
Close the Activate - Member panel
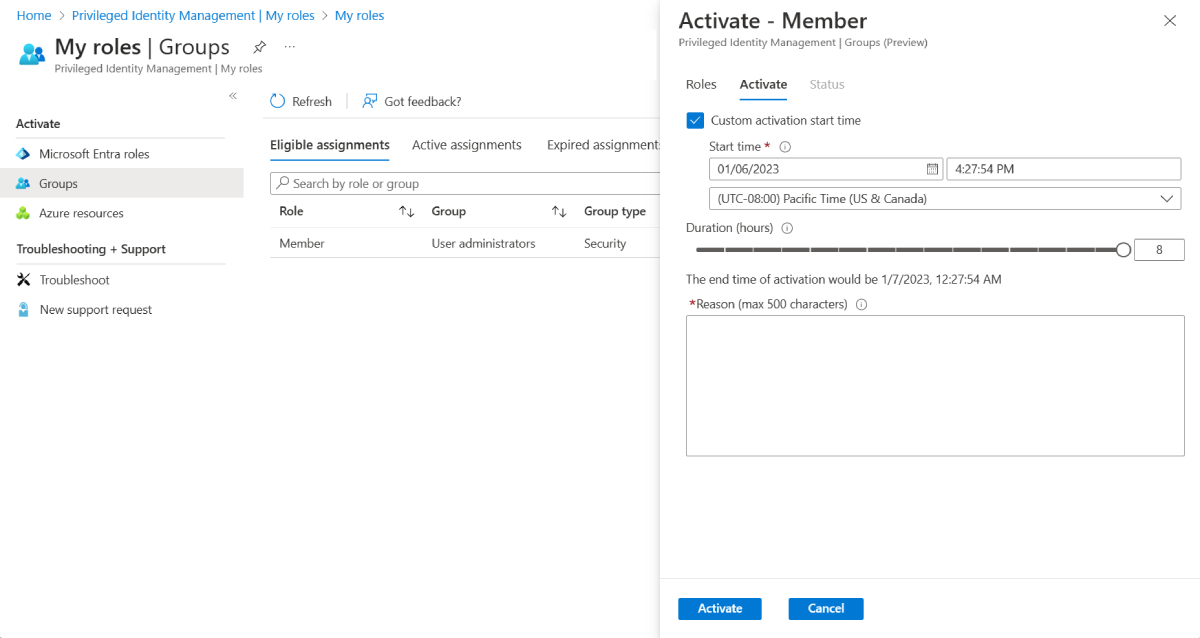pos(1170,21)
